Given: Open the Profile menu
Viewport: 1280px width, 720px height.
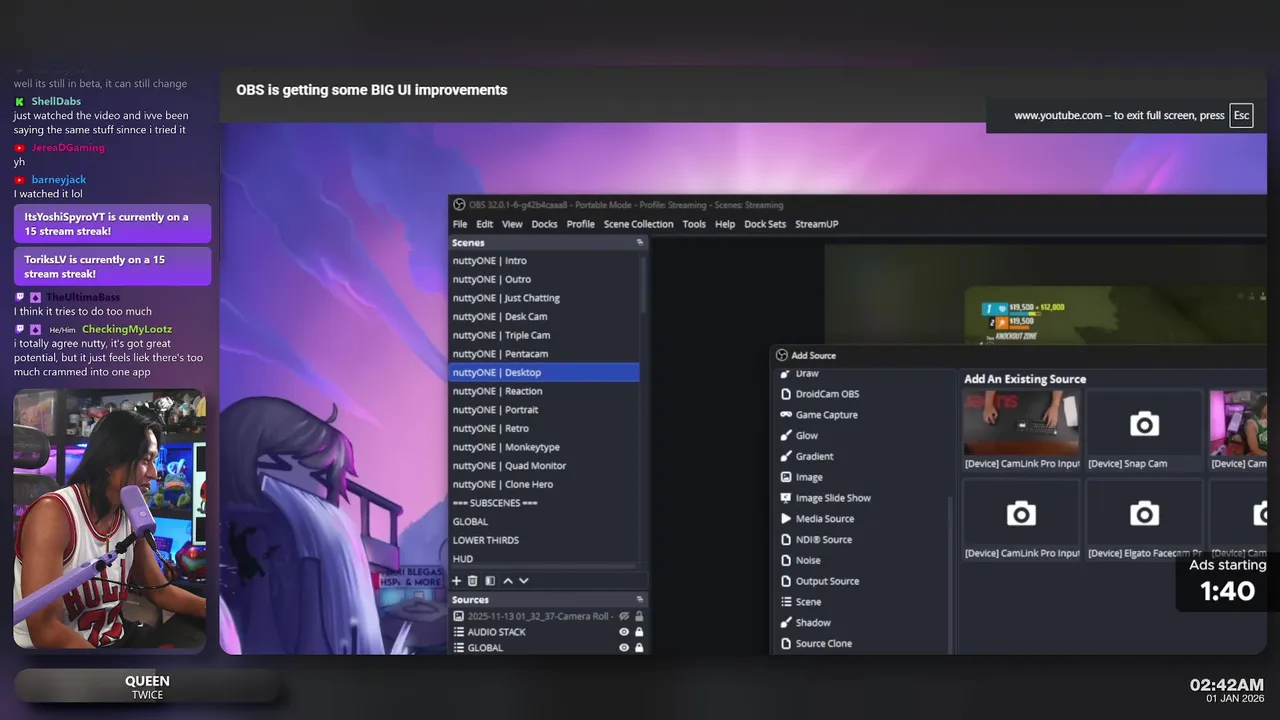Looking at the screenshot, I should pos(580,224).
